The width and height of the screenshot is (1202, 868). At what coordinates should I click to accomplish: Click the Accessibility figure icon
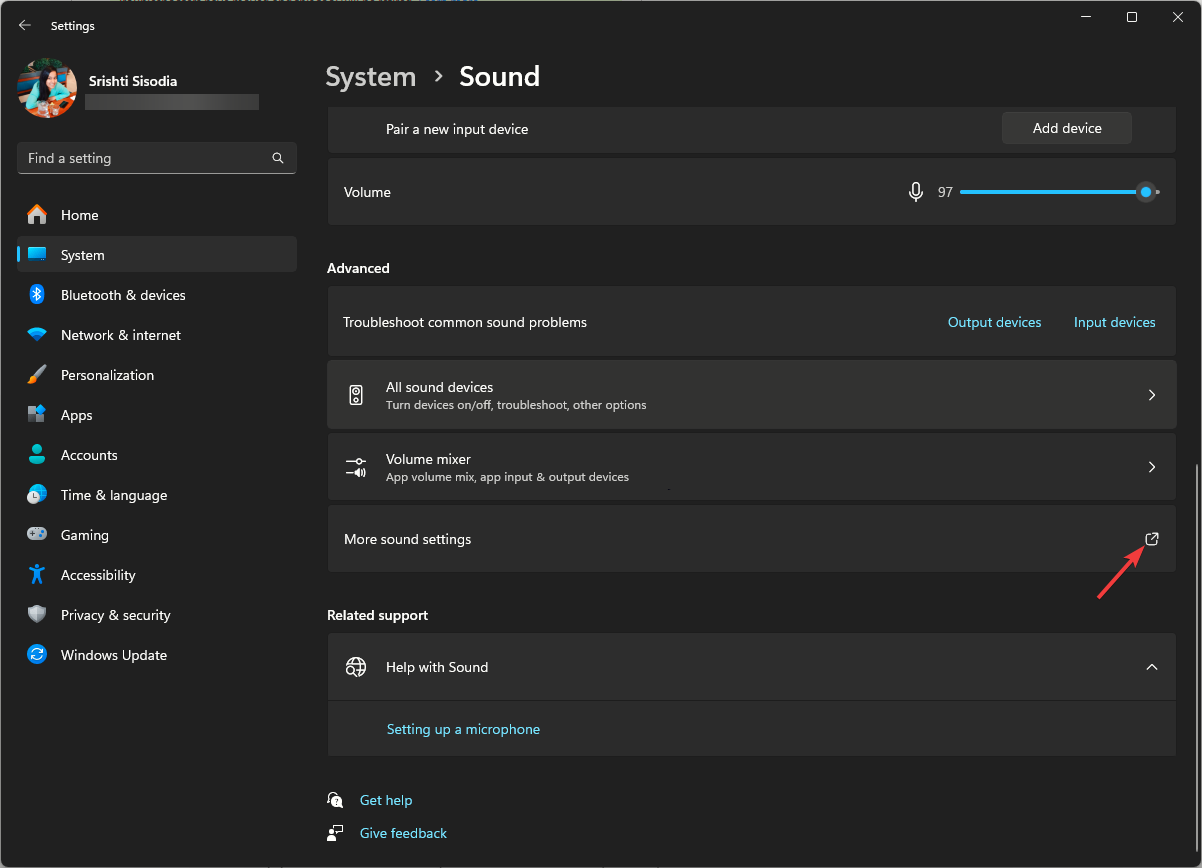37,575
